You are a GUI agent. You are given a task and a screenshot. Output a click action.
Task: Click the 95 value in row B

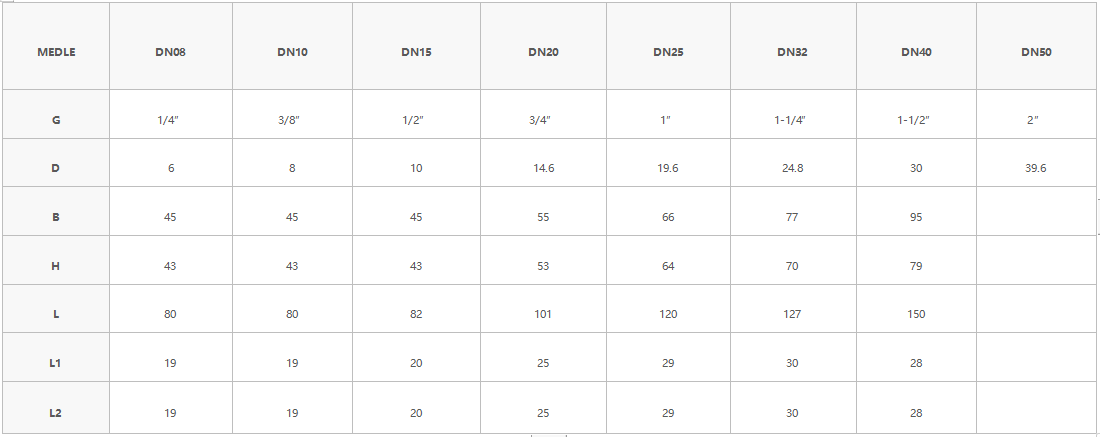(916, 217)
